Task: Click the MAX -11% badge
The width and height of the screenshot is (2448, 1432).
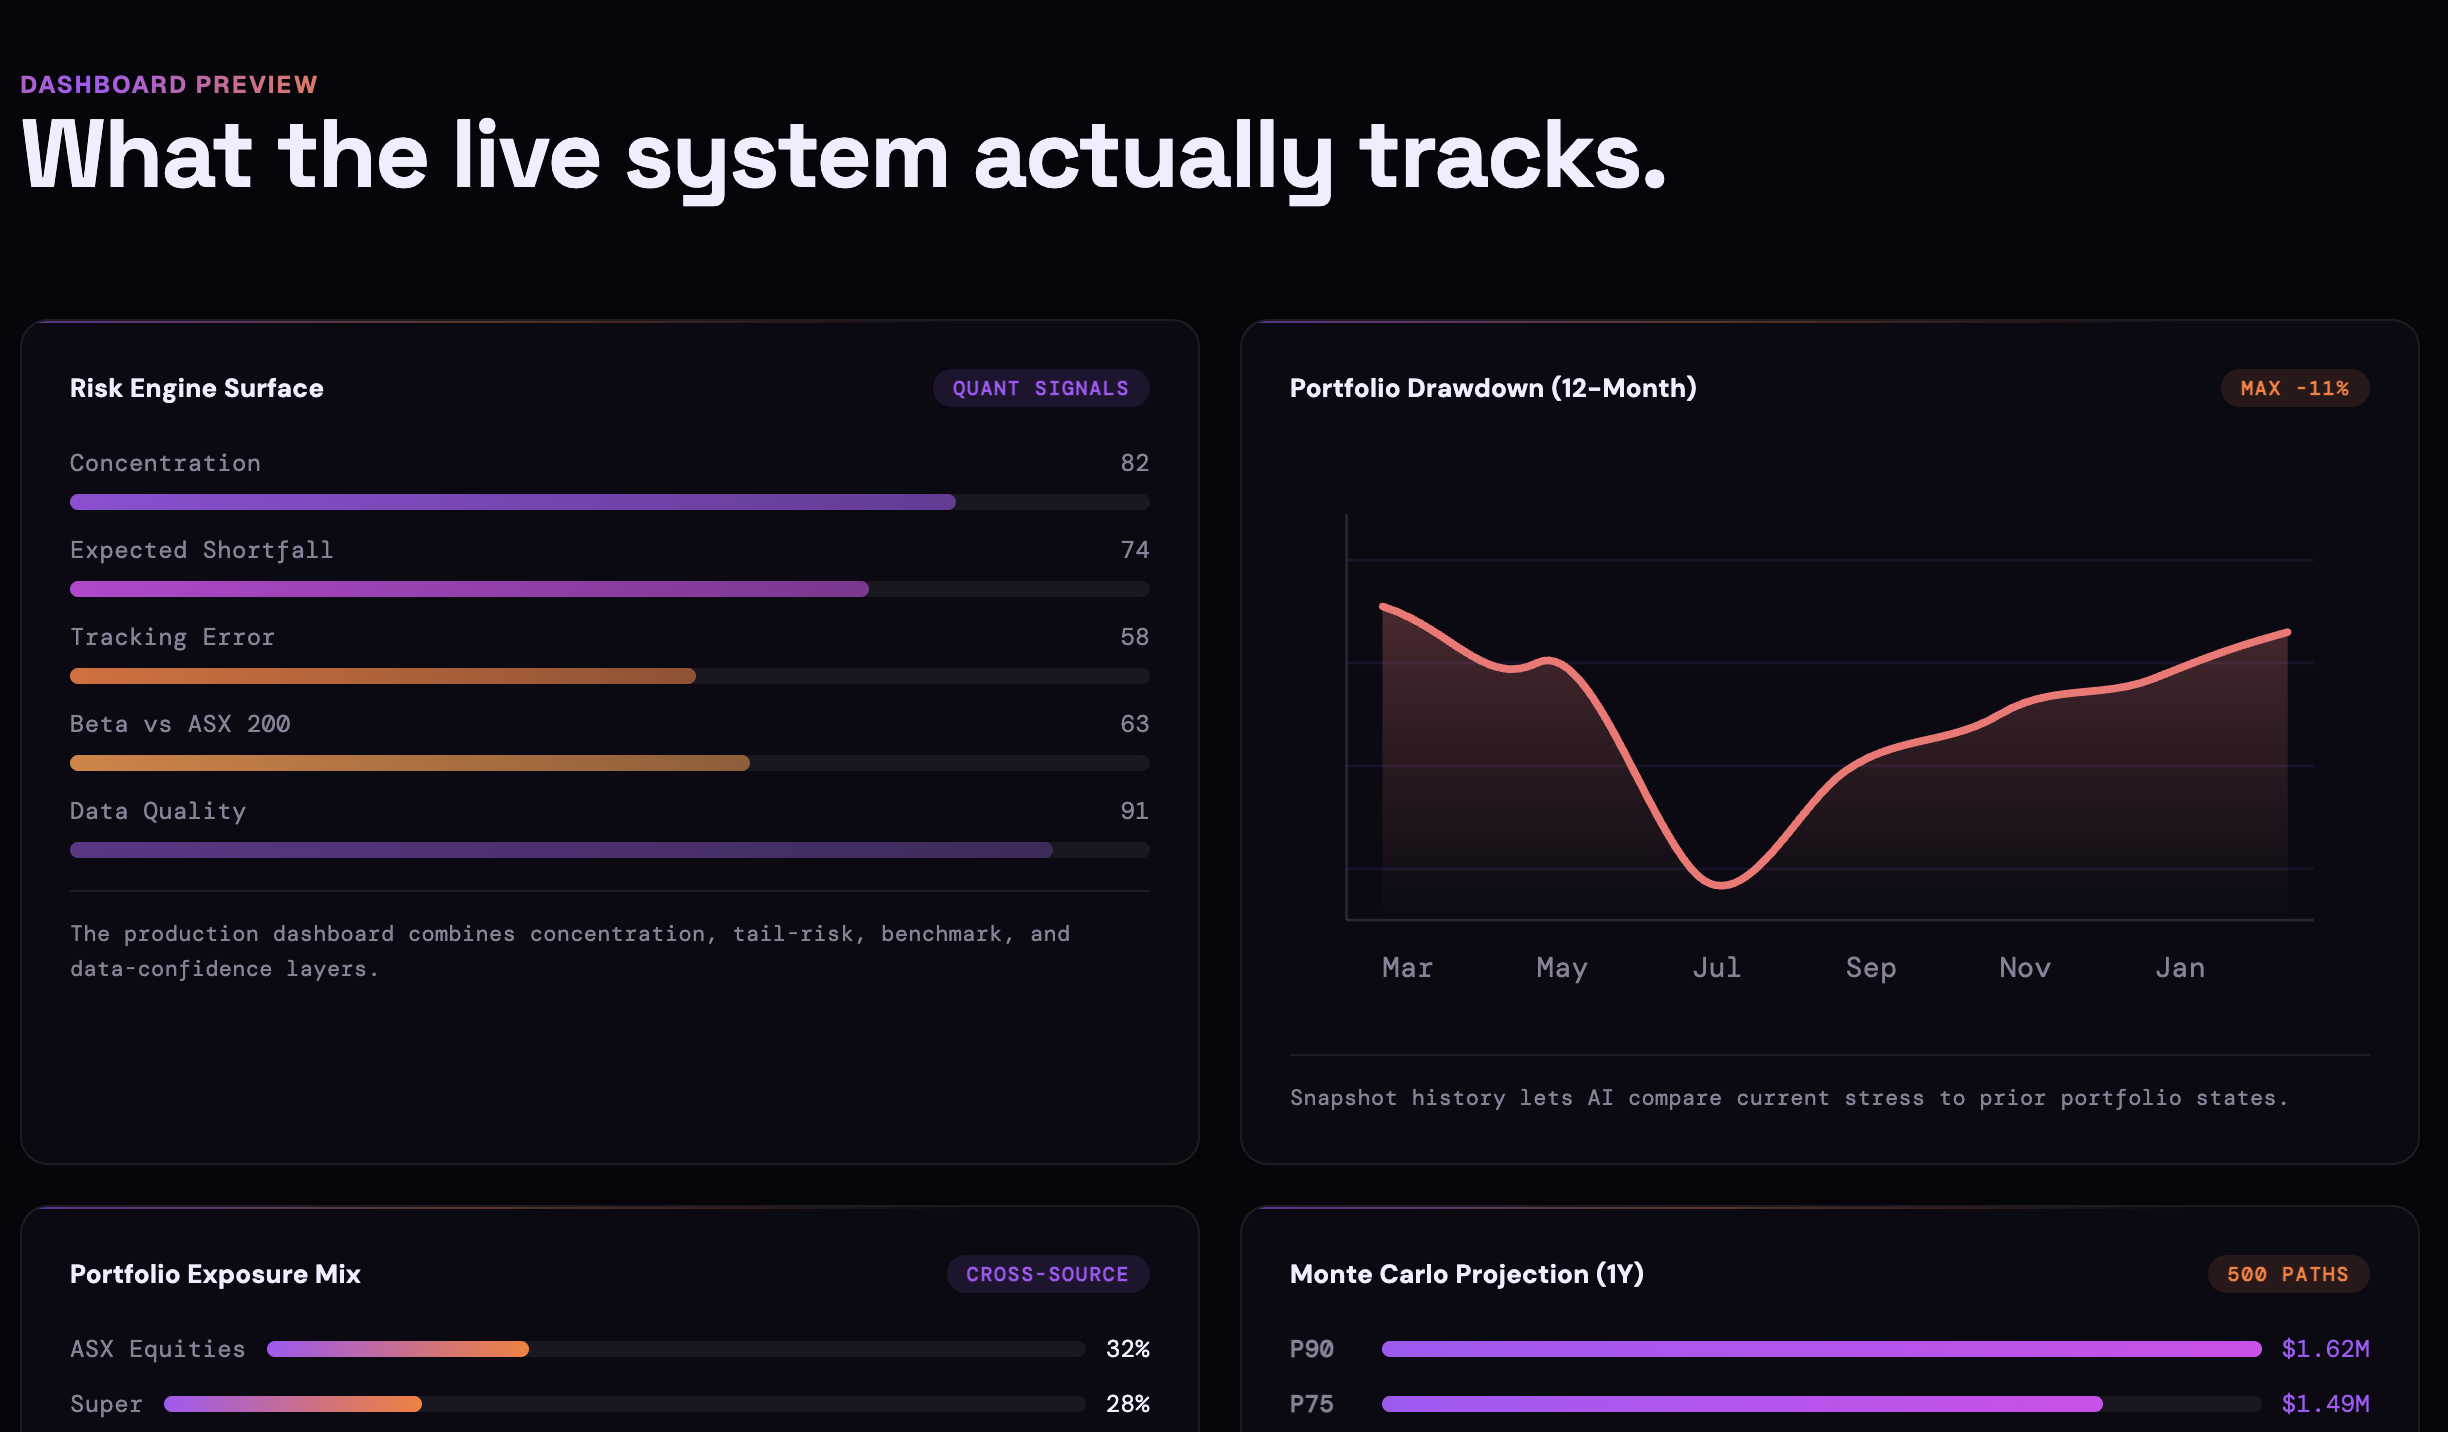Action: [2294, 388]
